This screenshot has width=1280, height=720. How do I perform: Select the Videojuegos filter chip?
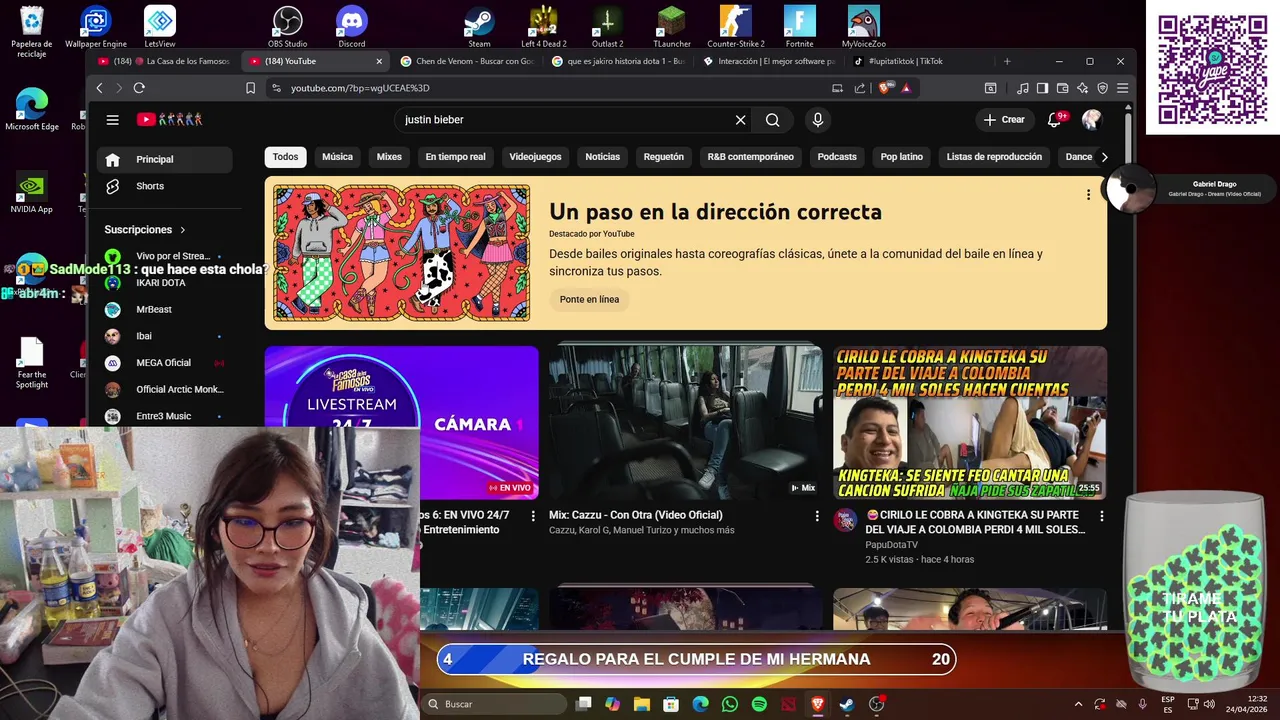(535, 157)
